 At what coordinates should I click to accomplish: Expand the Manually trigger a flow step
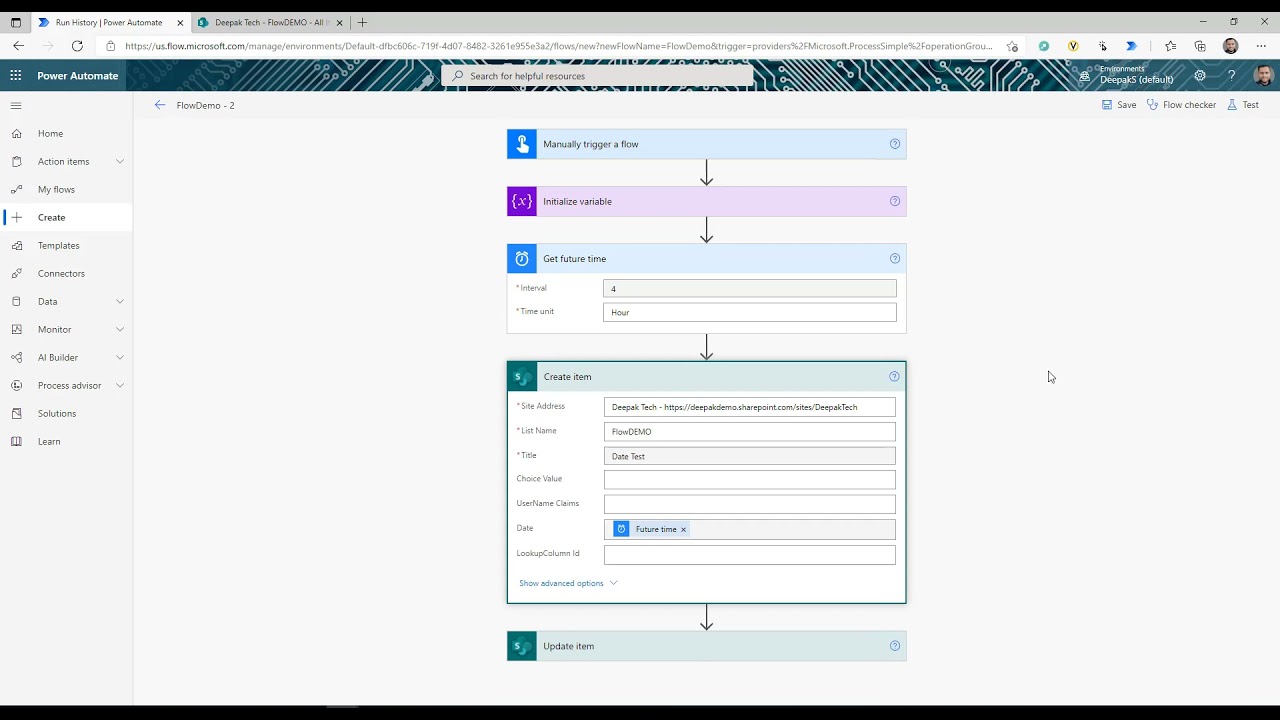pos(706,144)
